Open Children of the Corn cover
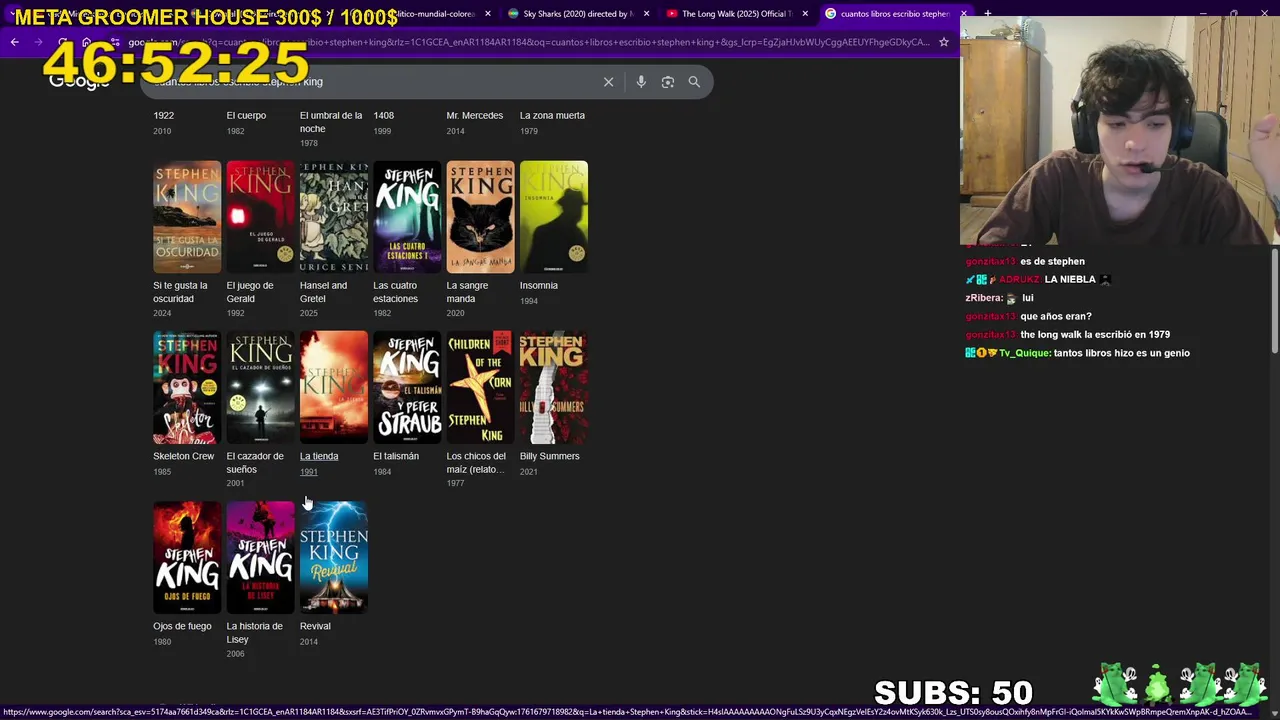This screenshot has width=1280, height=720. tap(480, 387)
